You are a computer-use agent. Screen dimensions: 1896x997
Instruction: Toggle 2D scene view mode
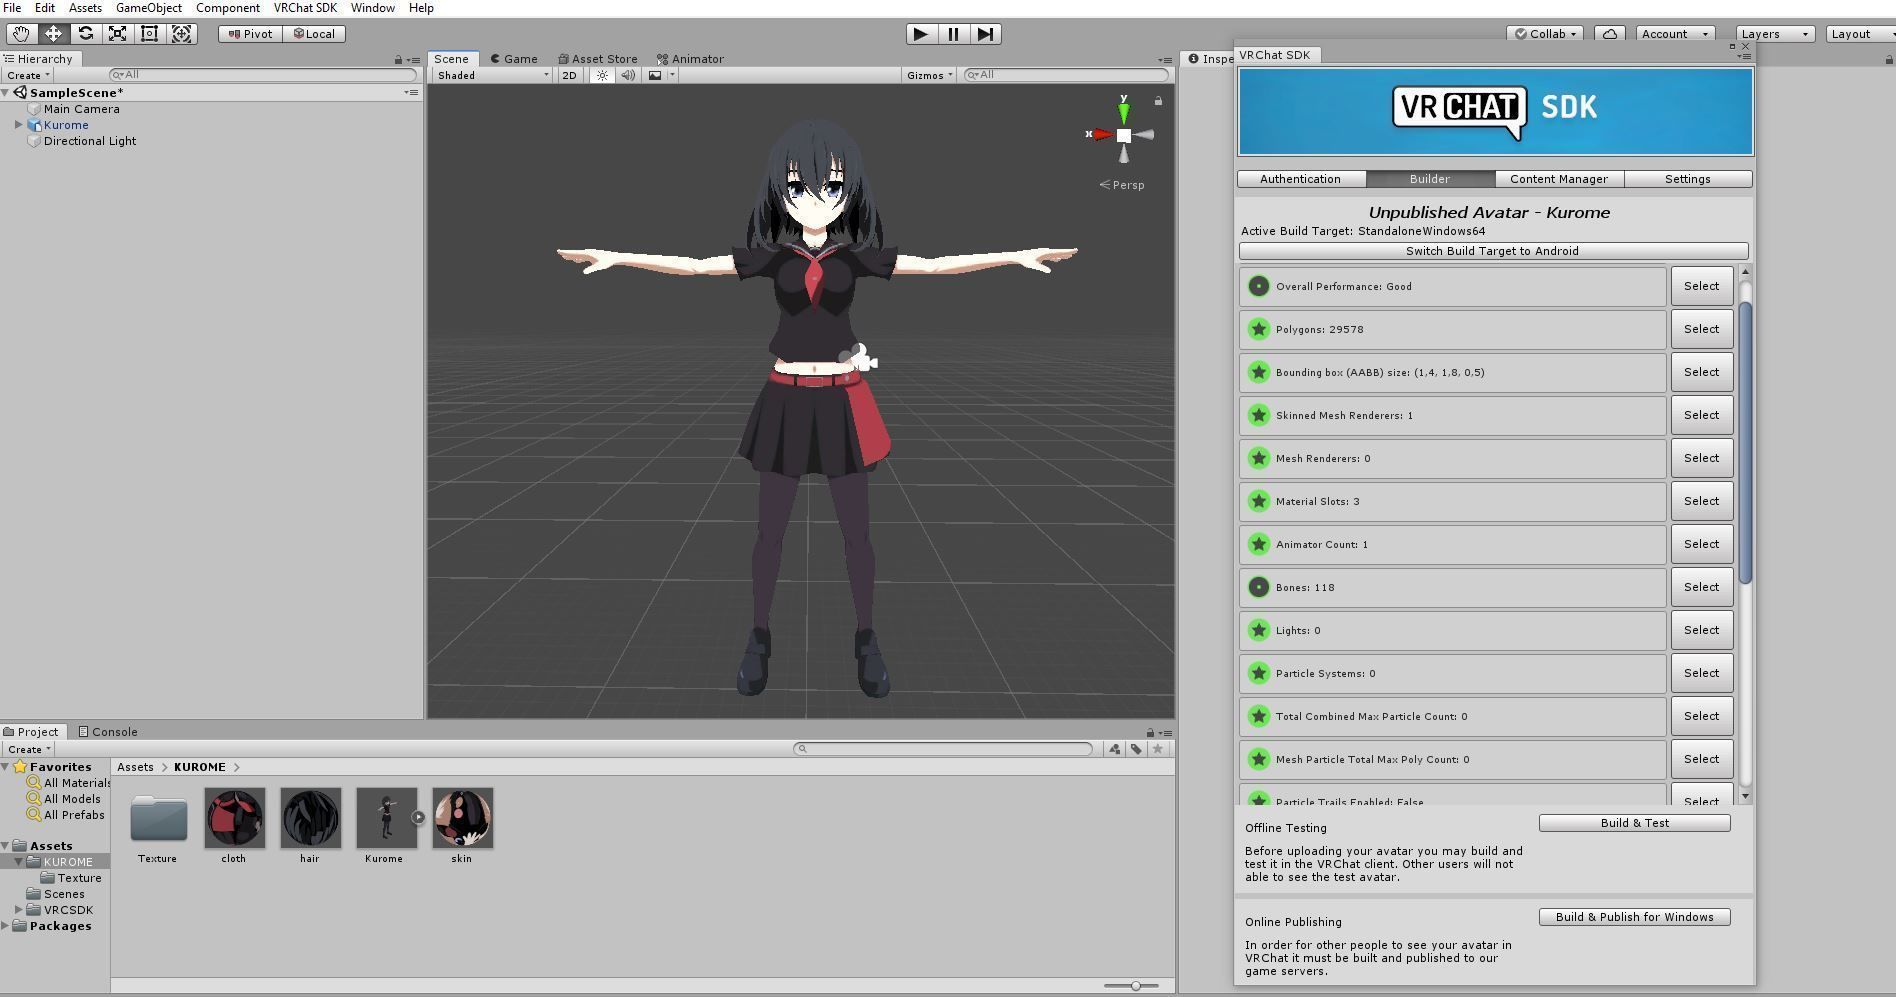pos(569,75)
